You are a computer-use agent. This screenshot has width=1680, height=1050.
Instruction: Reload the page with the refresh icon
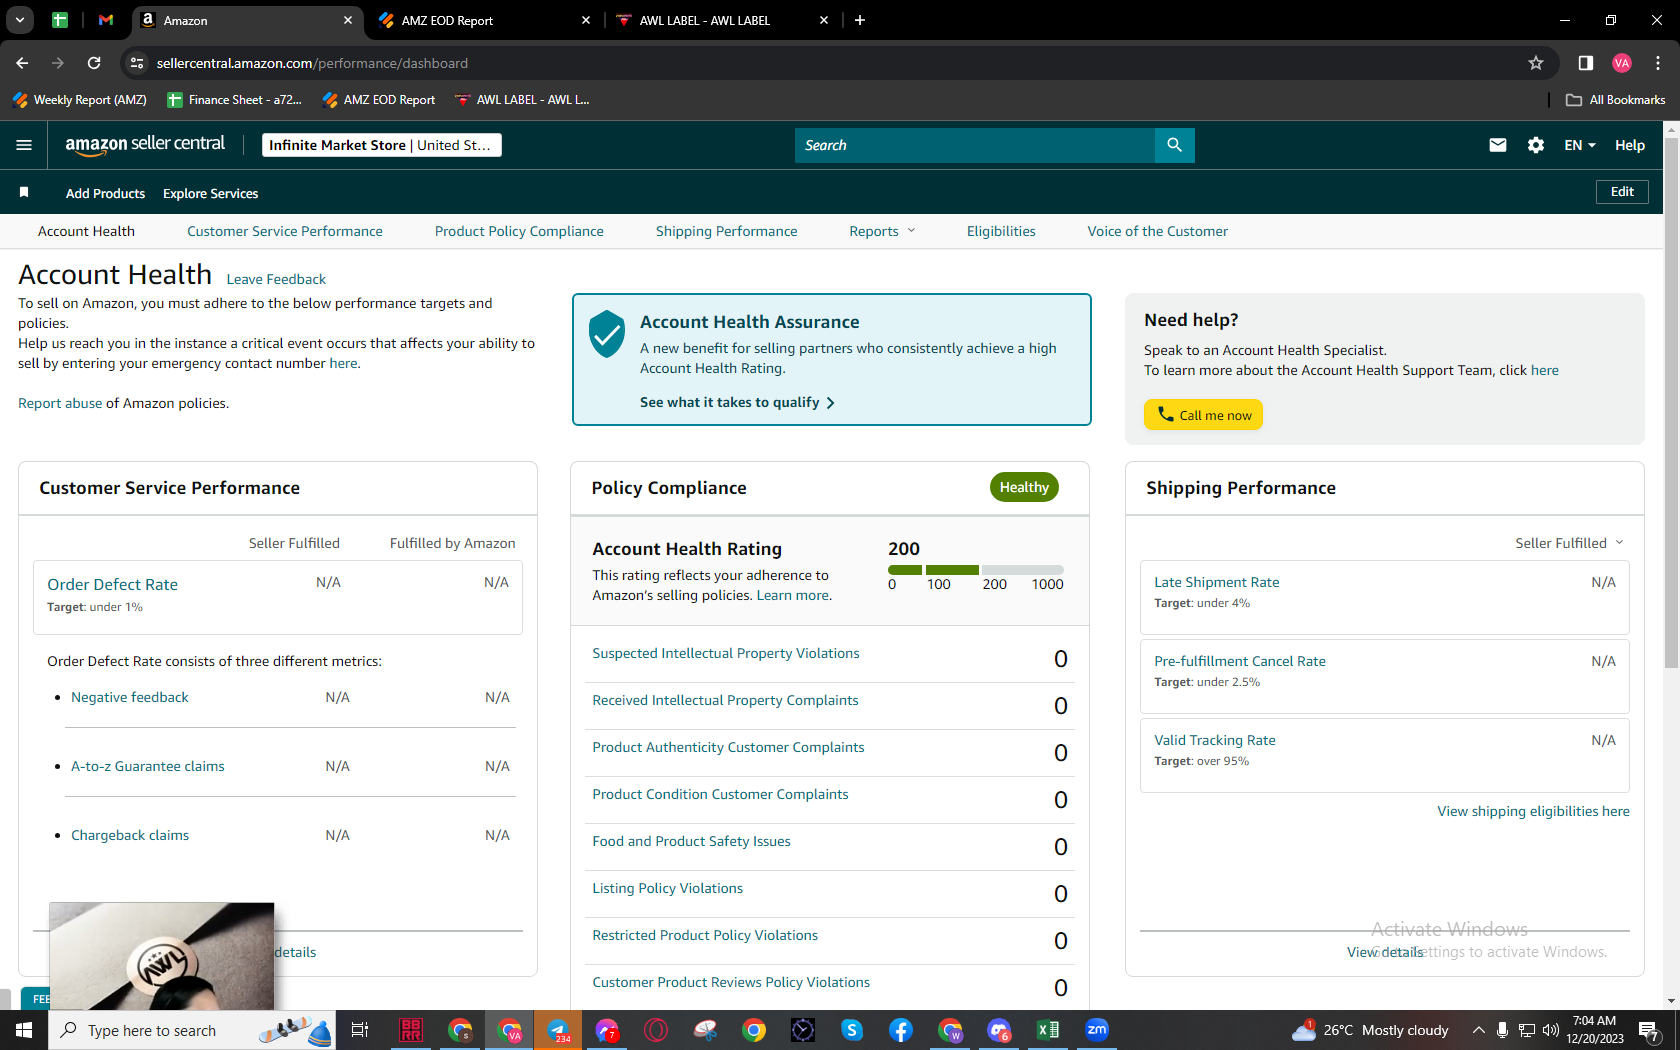click(x=94, y=63)
